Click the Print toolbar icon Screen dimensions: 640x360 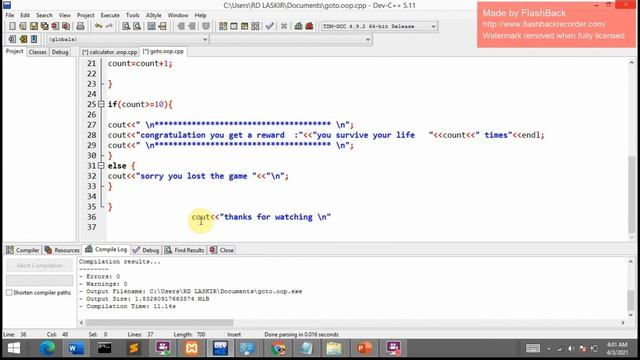[81, 26]
